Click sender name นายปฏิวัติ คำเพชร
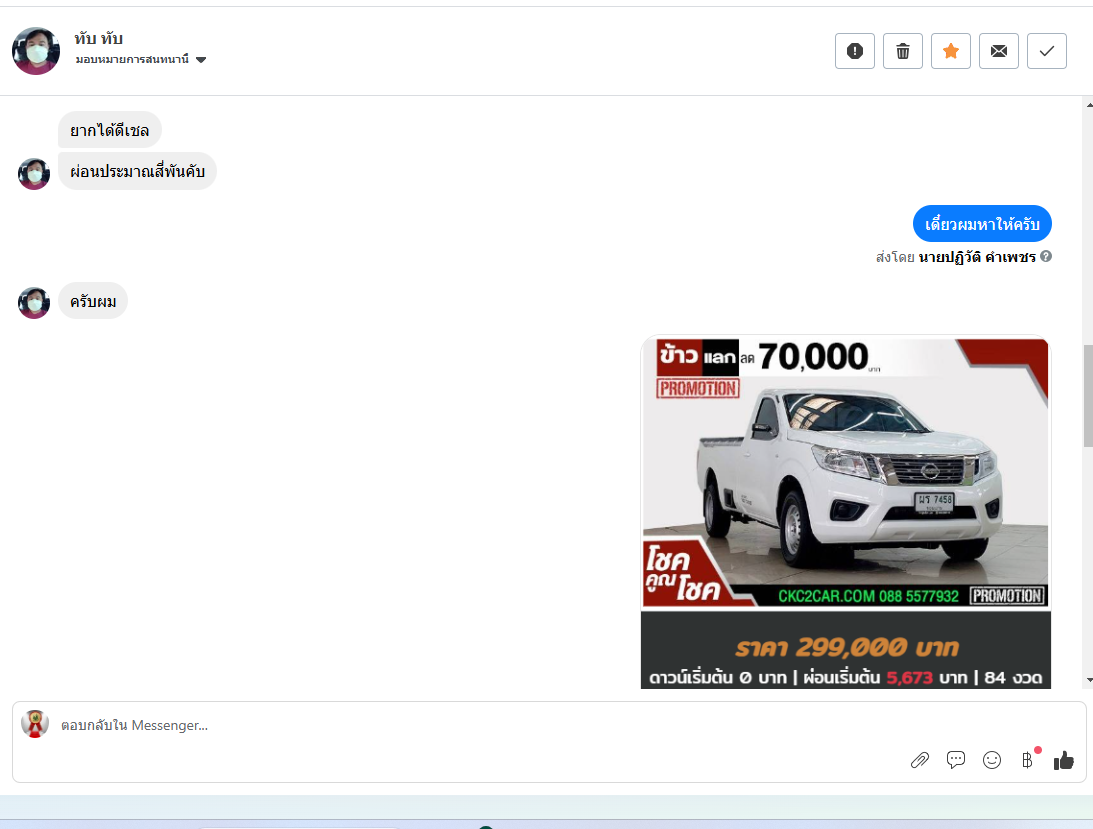1093x829 pixels. pyautogui.click(x=977, y=257)
